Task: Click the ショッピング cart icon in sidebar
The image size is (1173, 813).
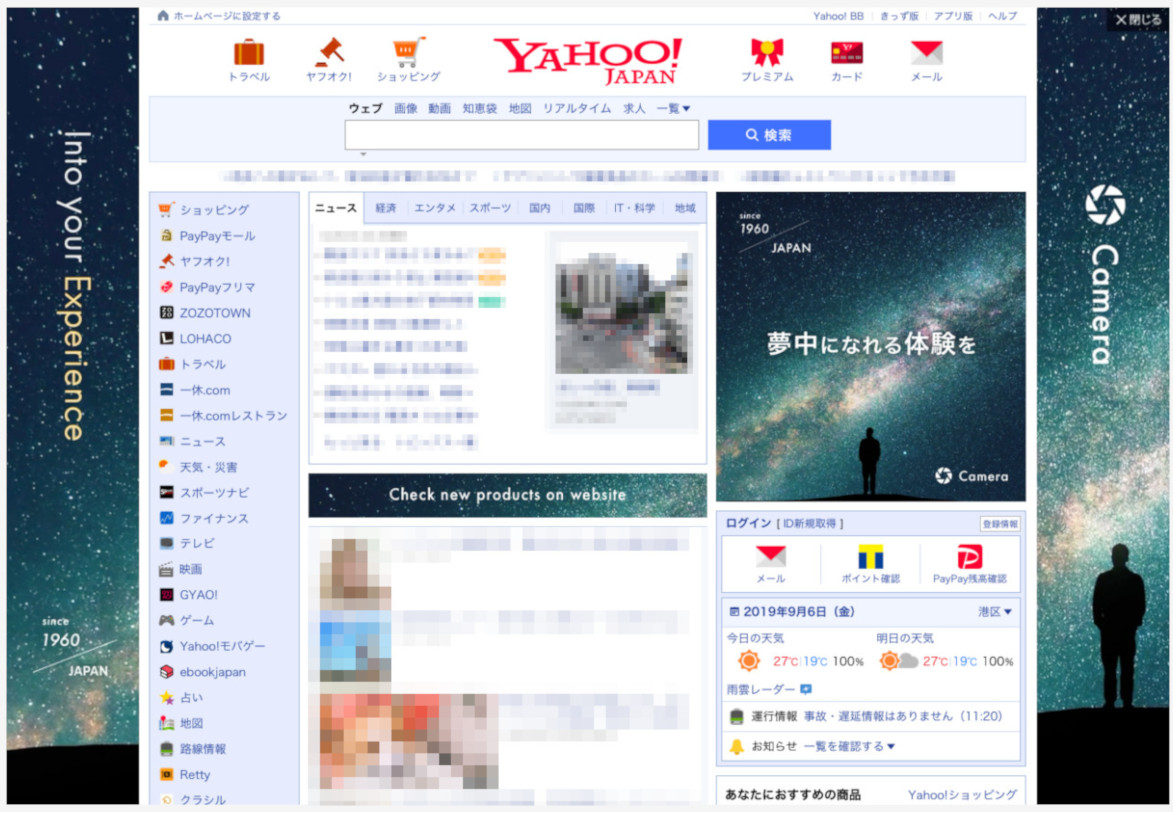Action: coord(166,209)
